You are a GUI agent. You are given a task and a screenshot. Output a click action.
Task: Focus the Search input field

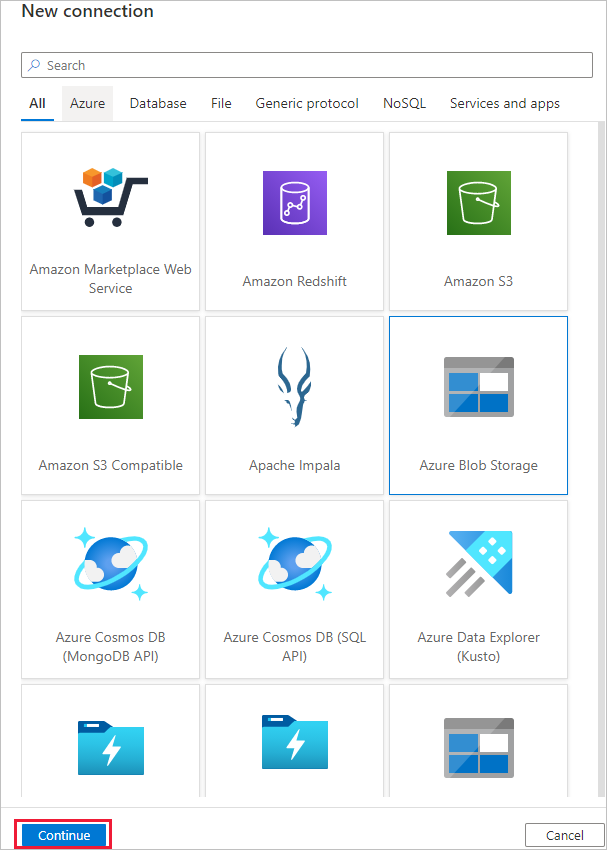307,65
